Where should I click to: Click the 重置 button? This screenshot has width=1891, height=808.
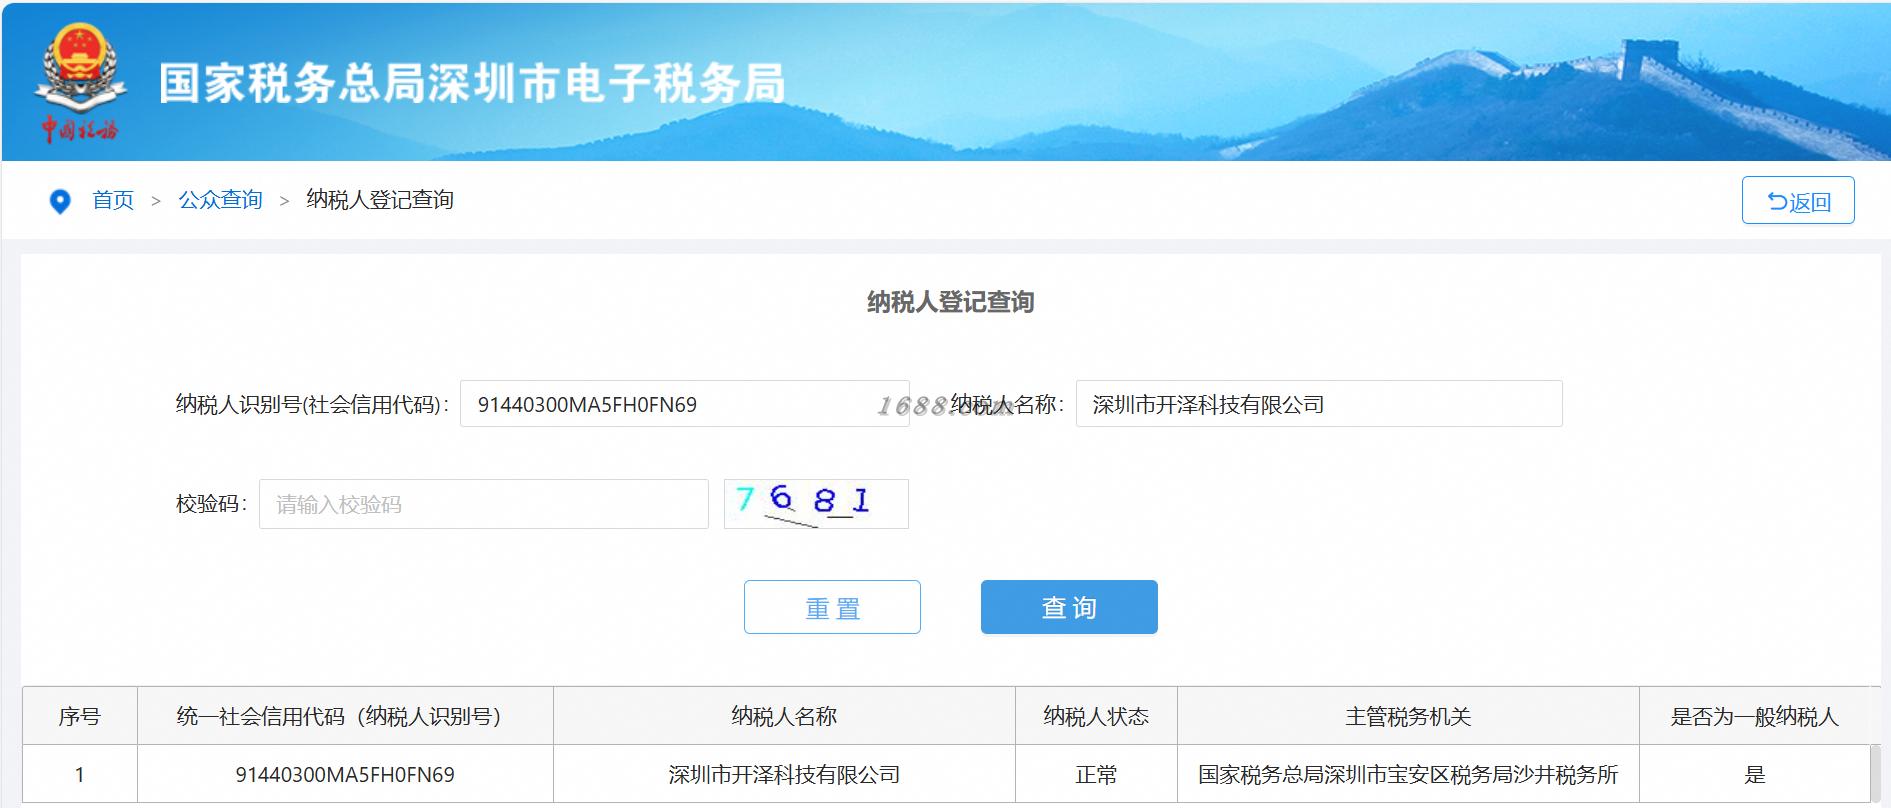[x=832, y=607]
